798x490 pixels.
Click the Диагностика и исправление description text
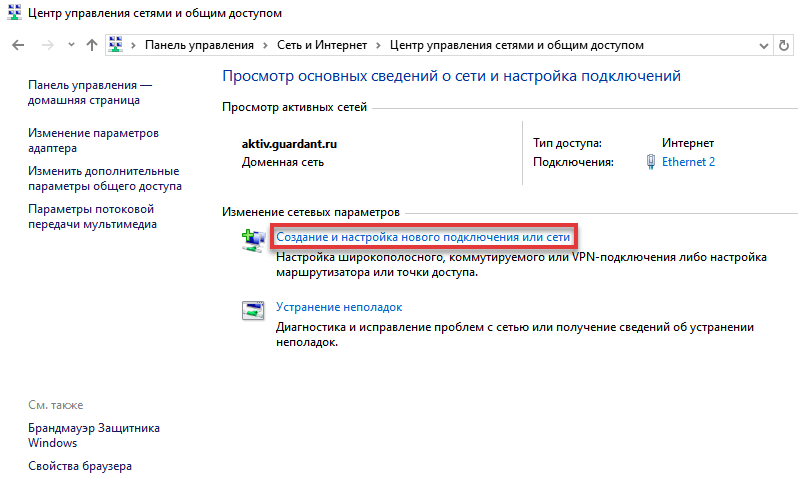[515, 334]
